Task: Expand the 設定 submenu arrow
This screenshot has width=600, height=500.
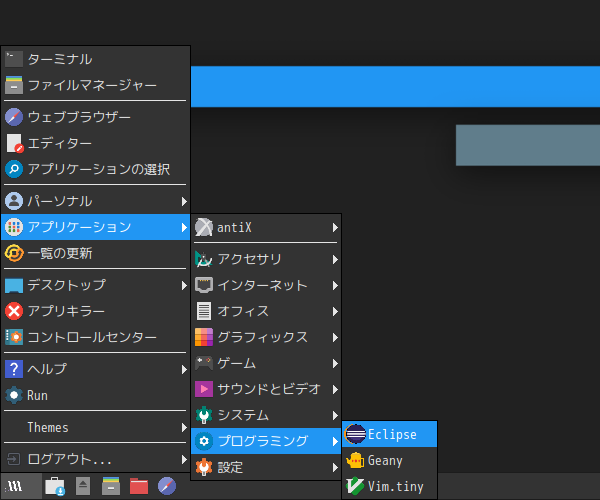Action: coord(335,467)
